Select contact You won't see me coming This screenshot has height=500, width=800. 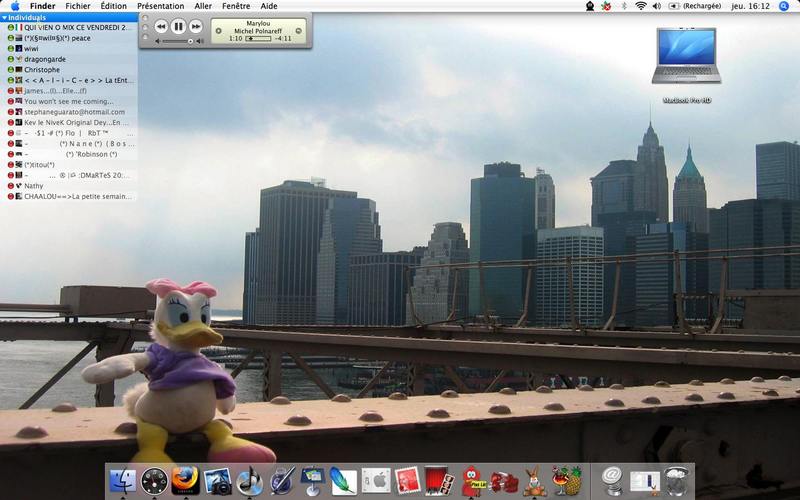pyautogui.click(x=69, y=102)
